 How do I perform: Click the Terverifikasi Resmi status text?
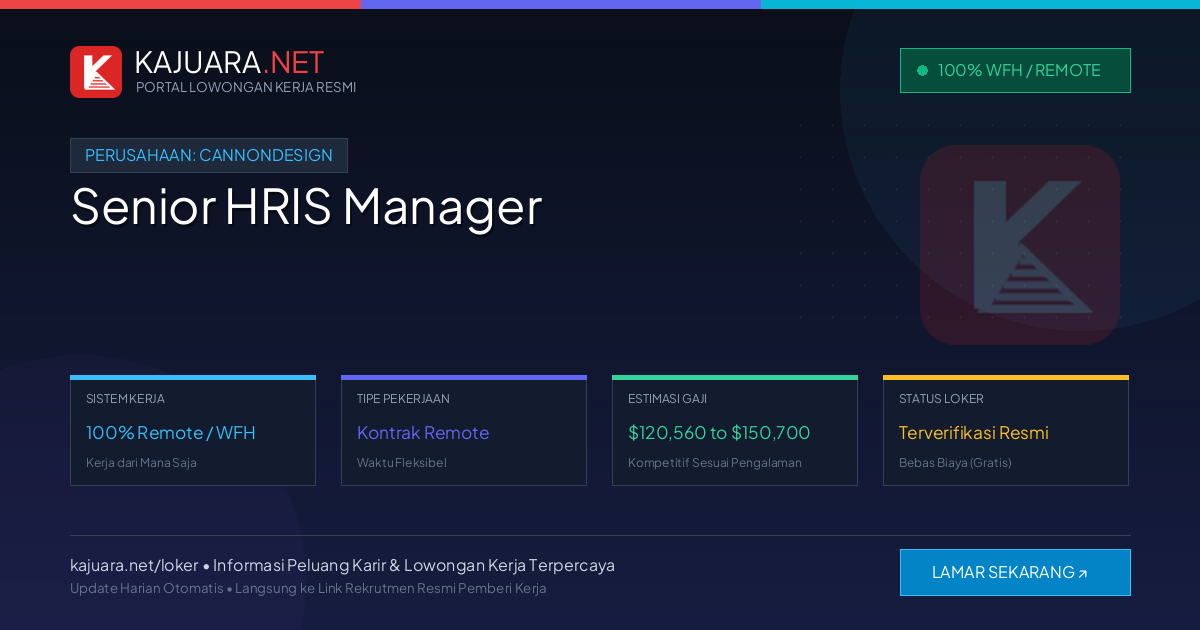(974, 433)
